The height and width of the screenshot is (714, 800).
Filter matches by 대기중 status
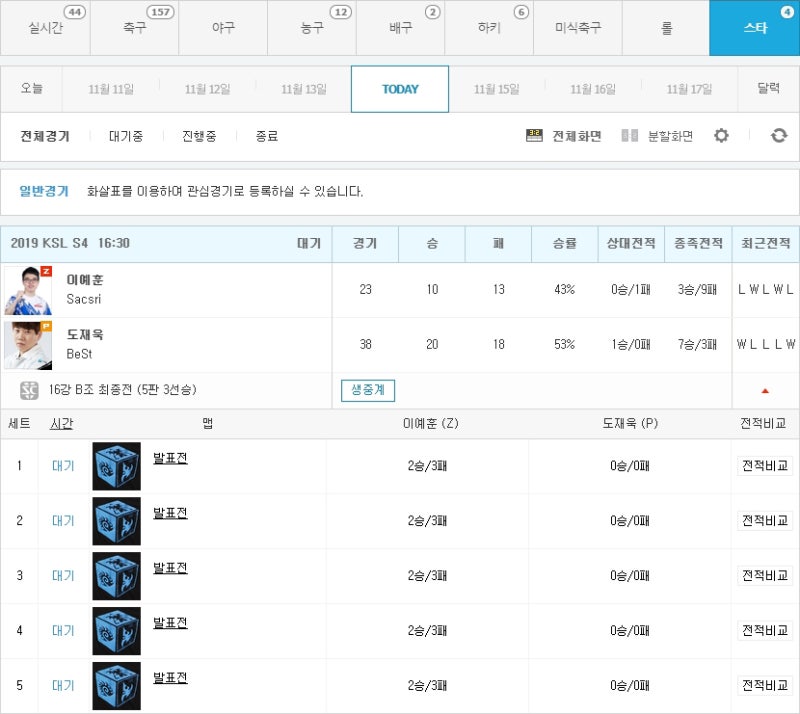coord(126,136)
